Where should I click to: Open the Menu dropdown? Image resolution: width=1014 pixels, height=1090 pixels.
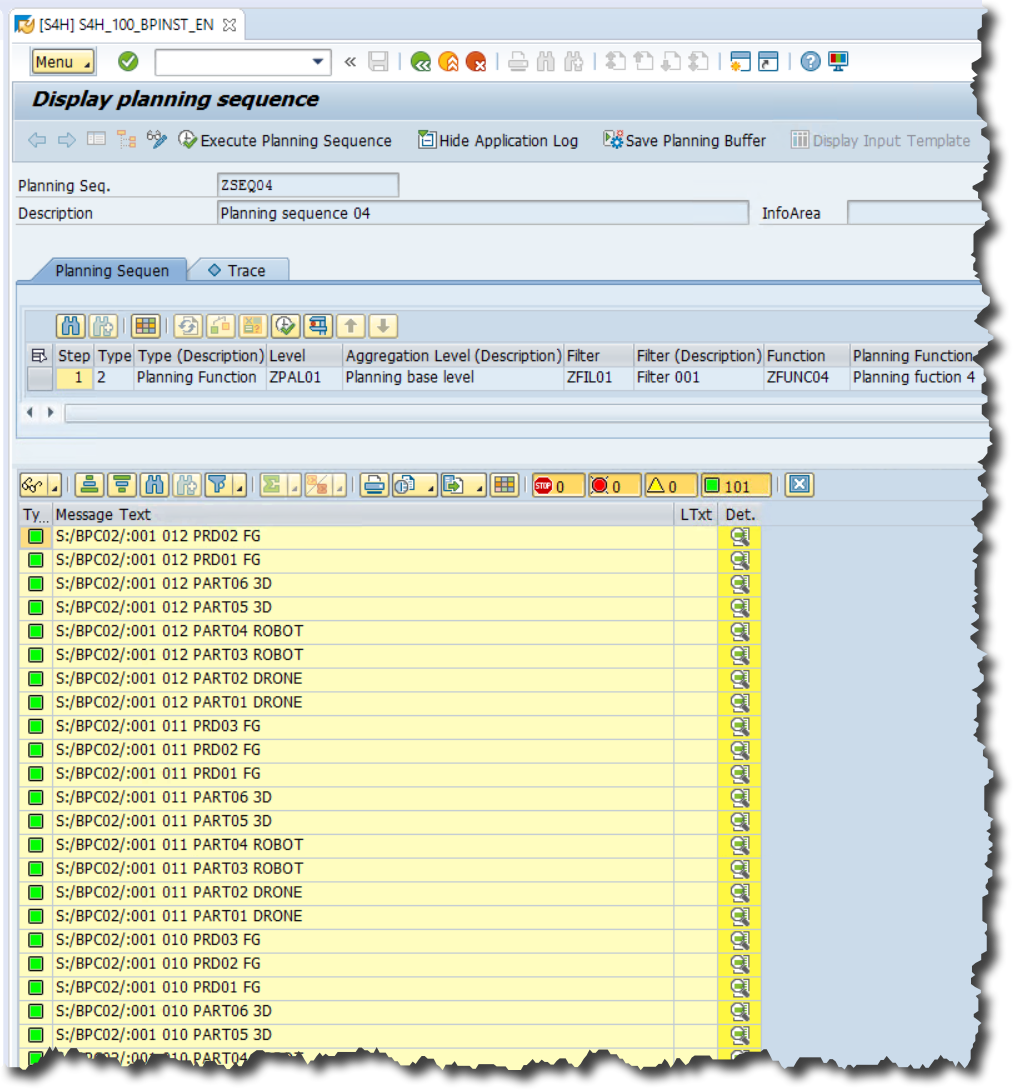[x=62, y=61]
